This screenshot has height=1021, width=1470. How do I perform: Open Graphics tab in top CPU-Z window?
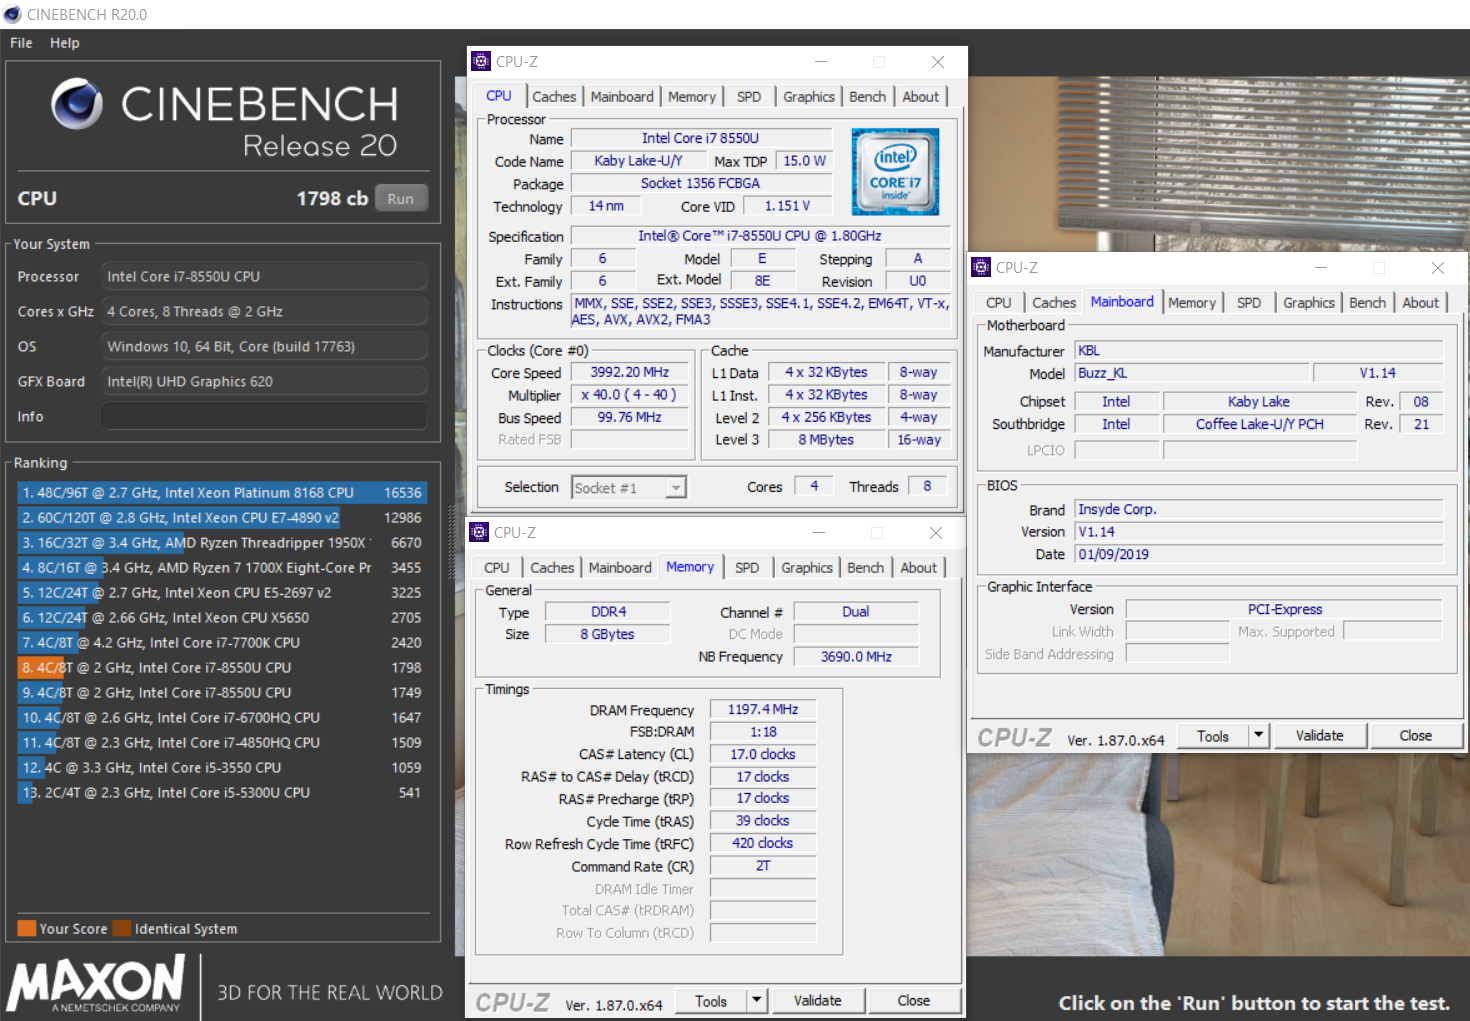(809, 97)
